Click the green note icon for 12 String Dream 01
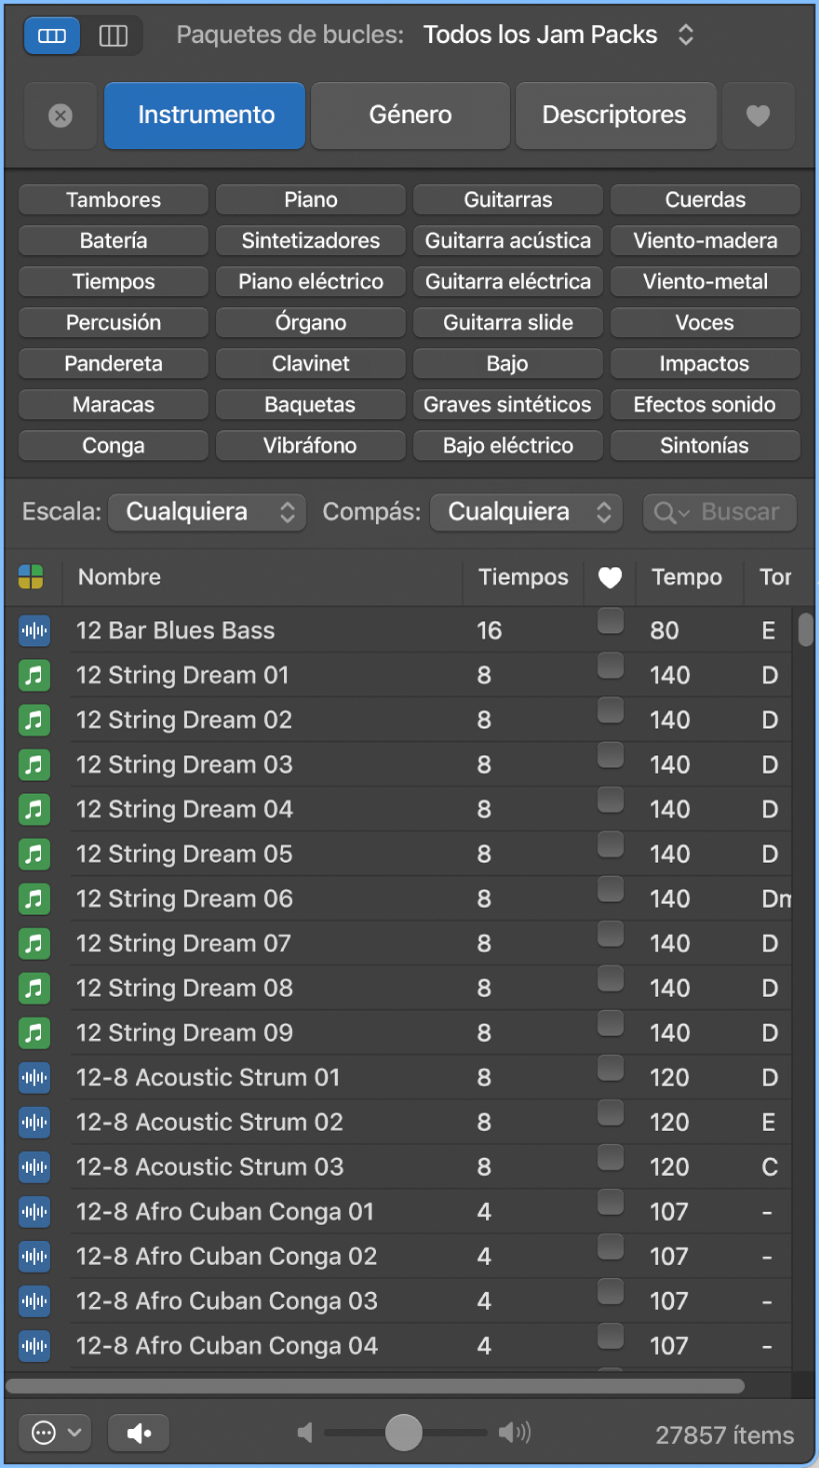The width and height of the screenshot is (819, 1468). (x=34, y=675)
